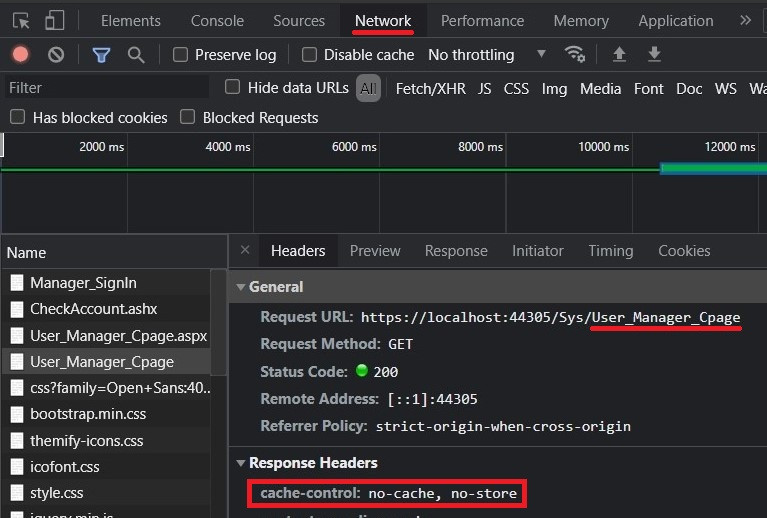
Task: Filter requests by JS
Action: 484,89
